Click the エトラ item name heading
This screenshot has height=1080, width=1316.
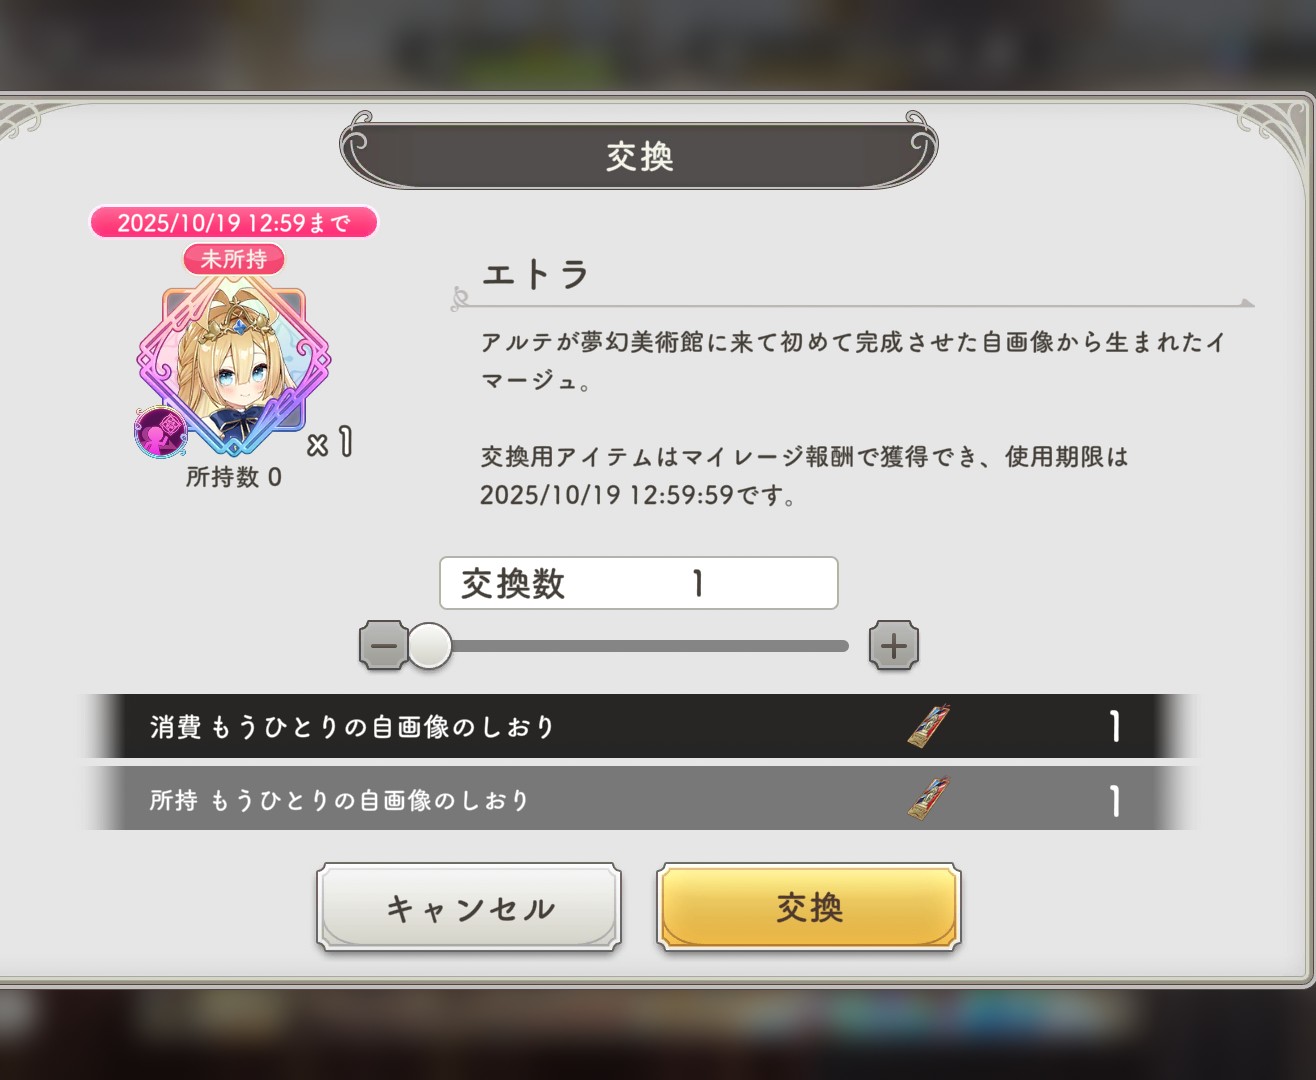[536, 274]
